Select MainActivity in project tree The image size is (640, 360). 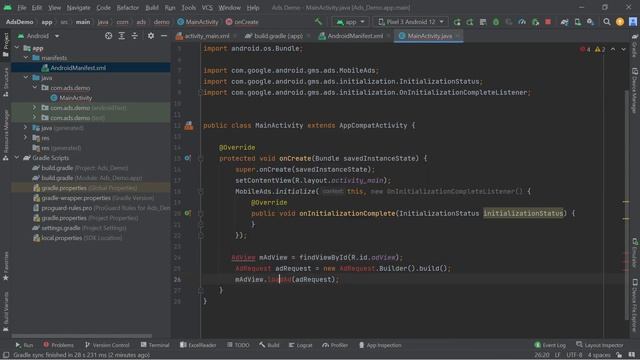point(76,98)
